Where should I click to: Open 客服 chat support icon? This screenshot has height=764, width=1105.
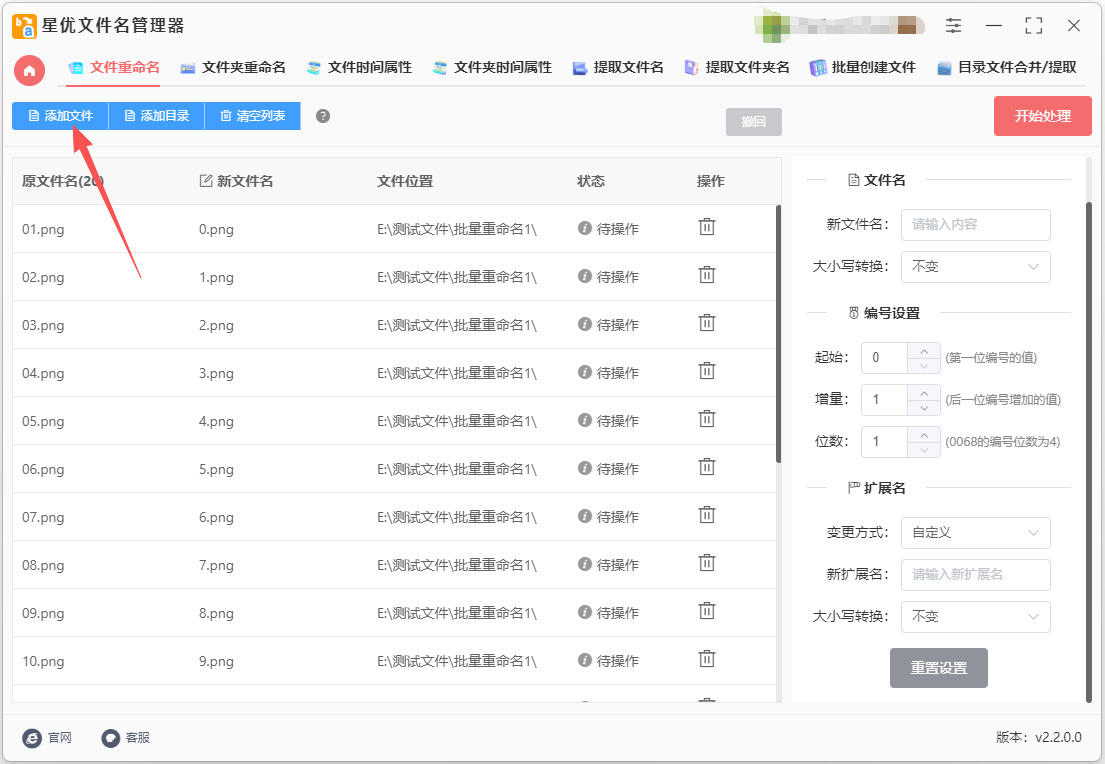pos(111,738)
